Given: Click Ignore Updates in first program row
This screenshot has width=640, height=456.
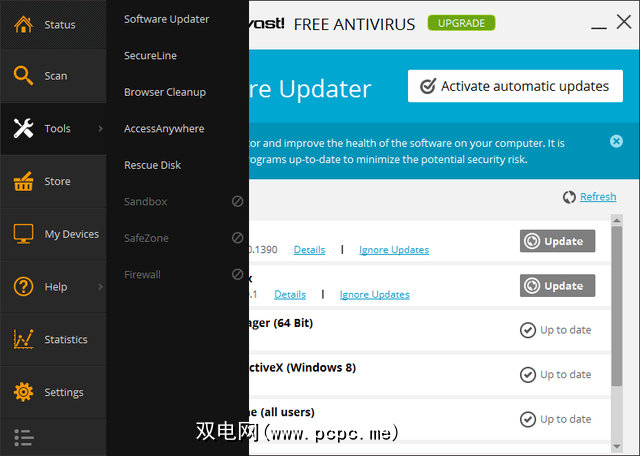Looking at the screenshot, I should point(394,249).
